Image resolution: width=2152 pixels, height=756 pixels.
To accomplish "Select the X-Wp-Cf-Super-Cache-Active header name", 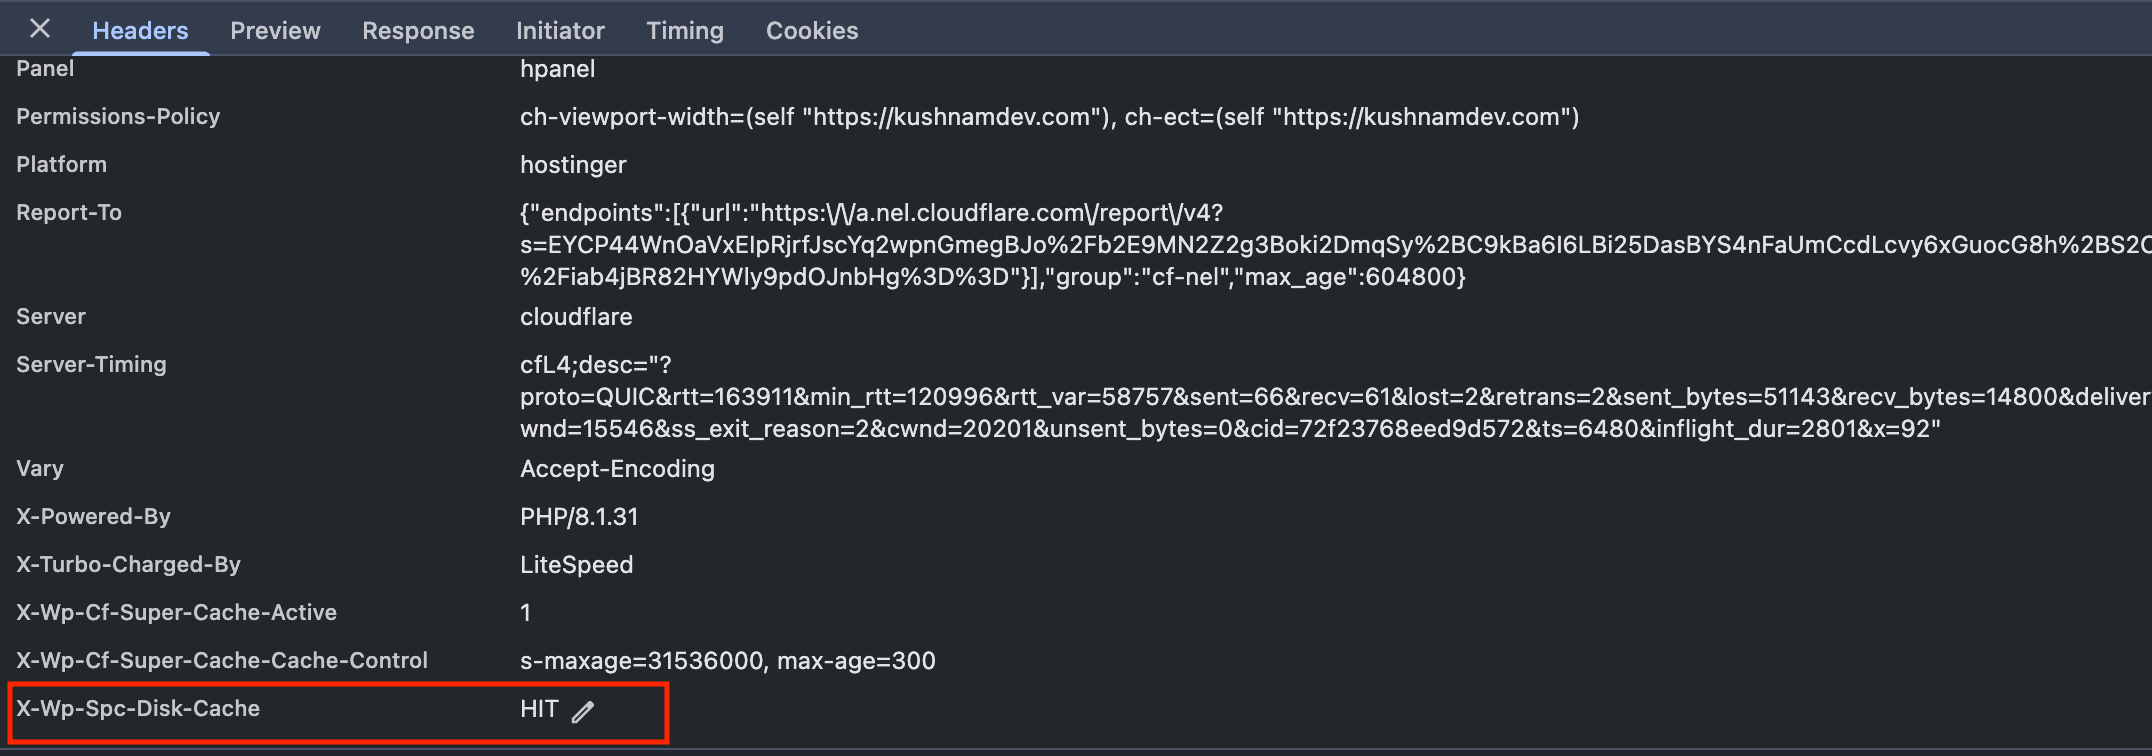I will (176, 613).
